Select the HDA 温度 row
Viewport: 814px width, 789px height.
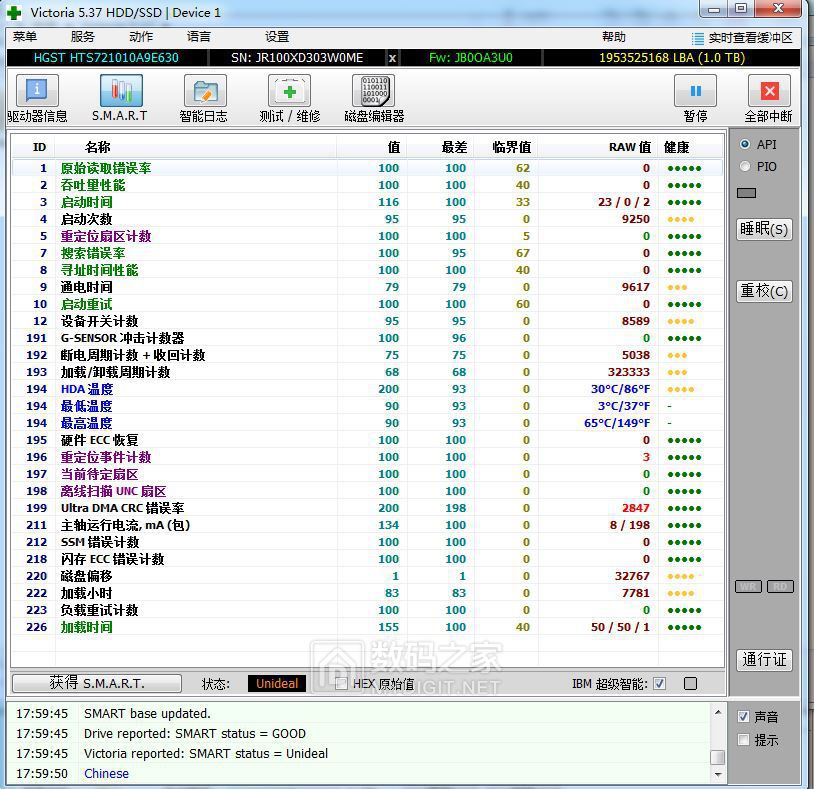coord(367,389)
